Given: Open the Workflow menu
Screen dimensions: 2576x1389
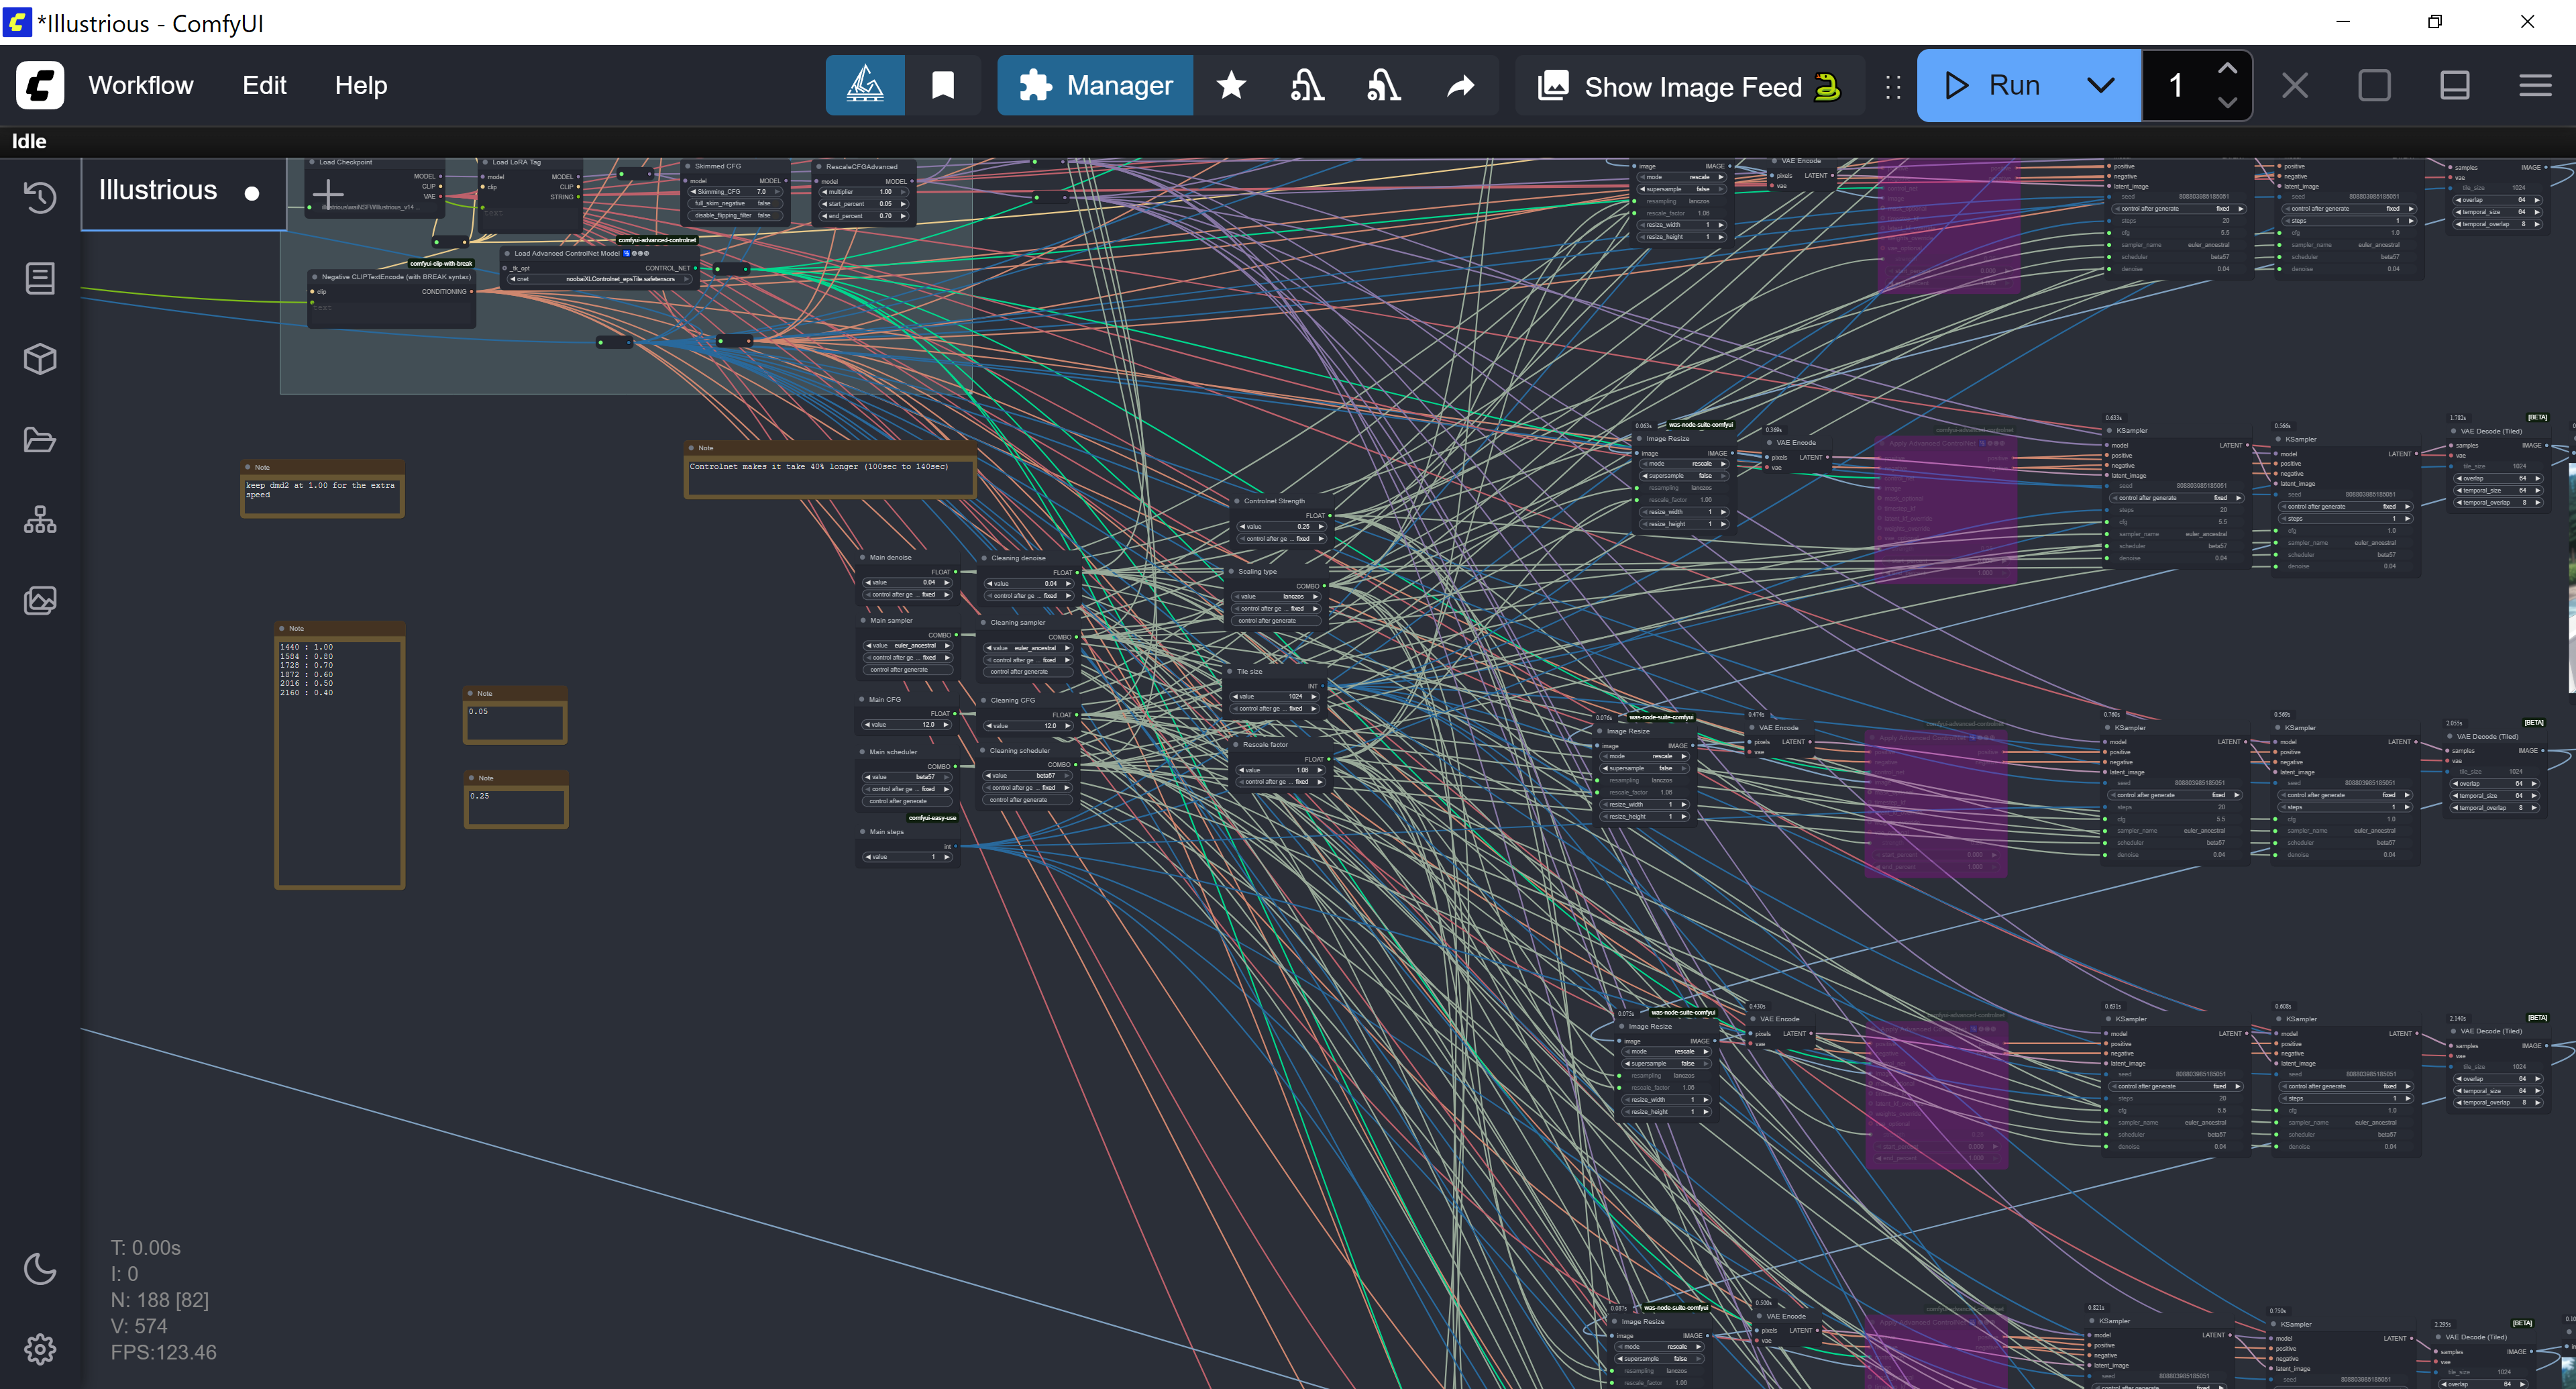Looking at the screenshot, I should point(141,85).
